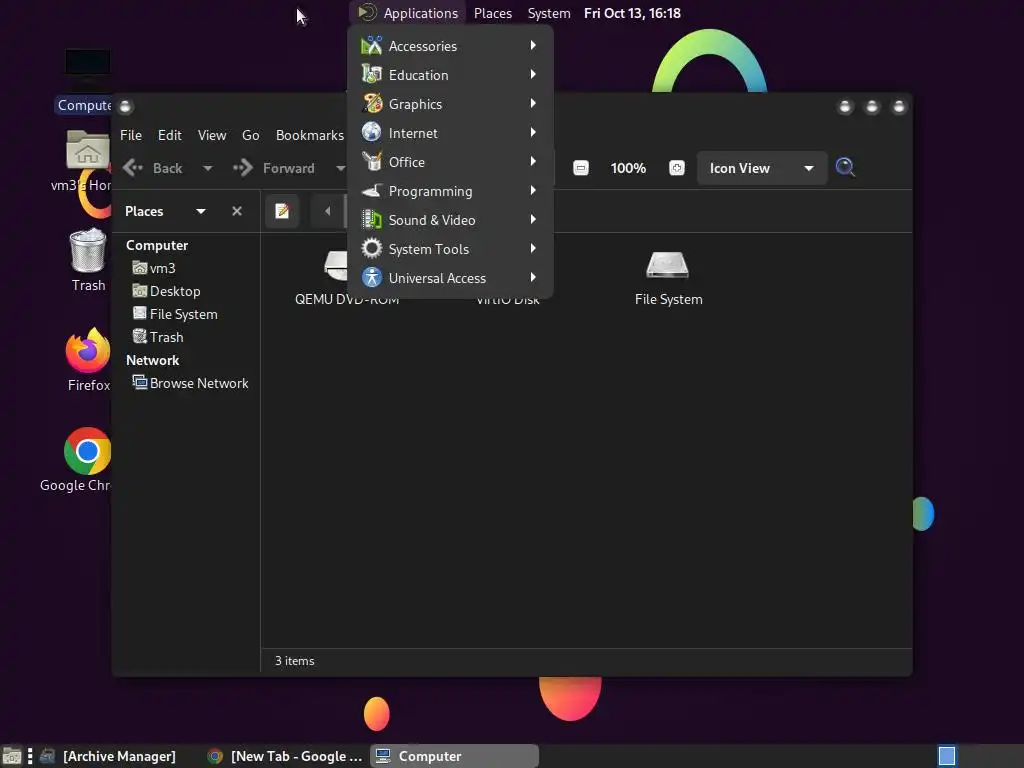Viewport: 1024px width, 768px height.
Task: Open the System Tools submenu
Action: [x=451, y=249]
